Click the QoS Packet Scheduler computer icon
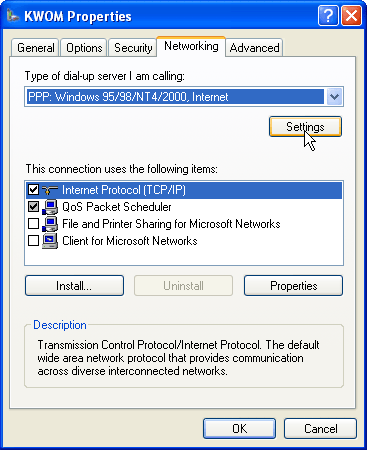The width and height of the screenshot is (367, 450). click(x=50, y=207)
